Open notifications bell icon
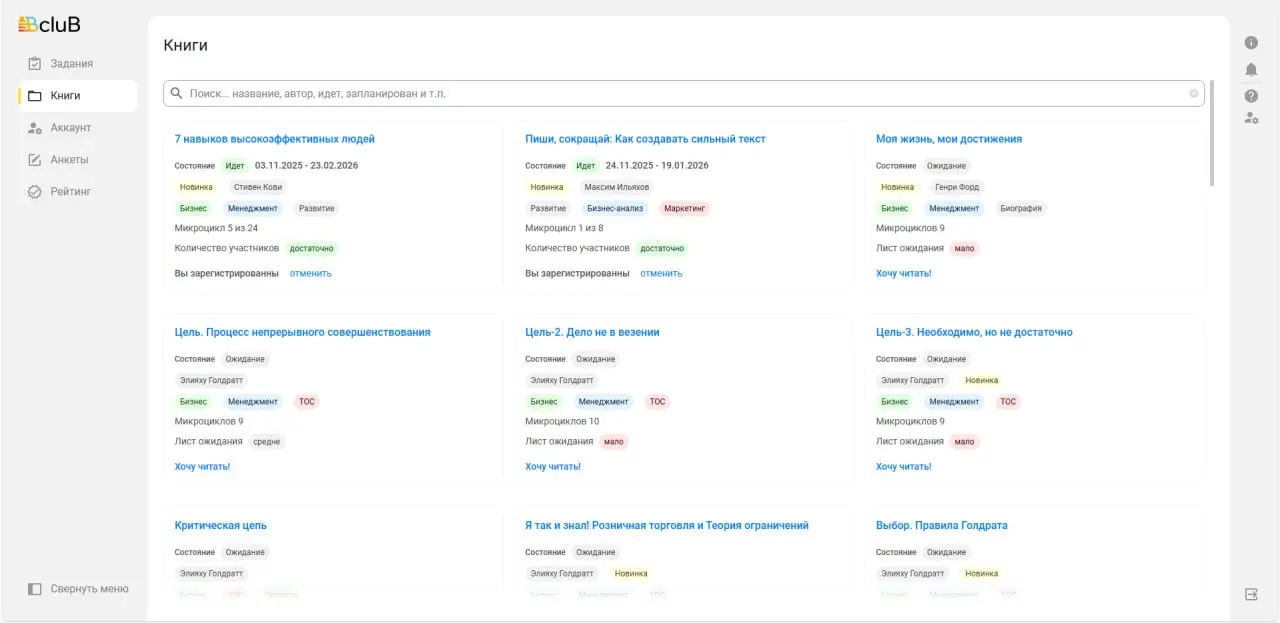The width and height of the screenshot is (1280, 623). click(1251, 69)
